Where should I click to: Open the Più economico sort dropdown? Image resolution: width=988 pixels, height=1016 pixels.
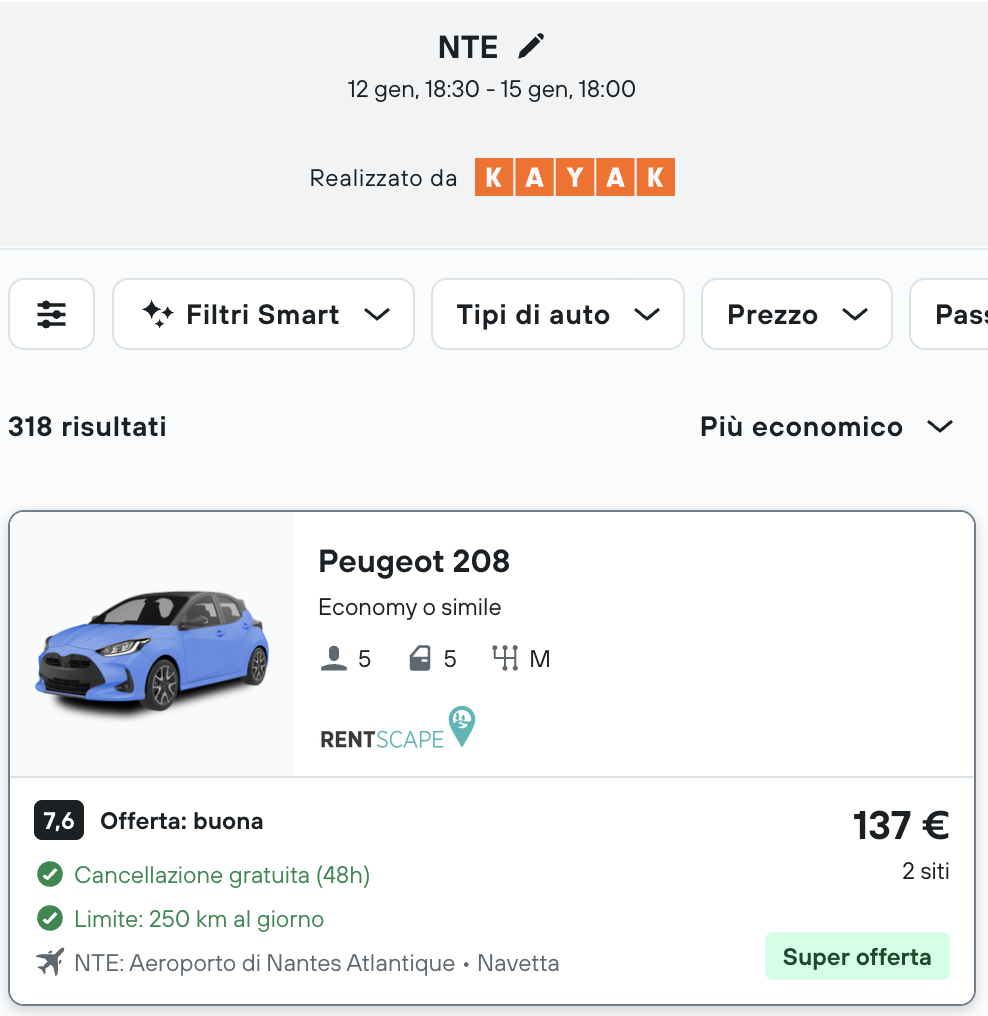click(827, 427)
